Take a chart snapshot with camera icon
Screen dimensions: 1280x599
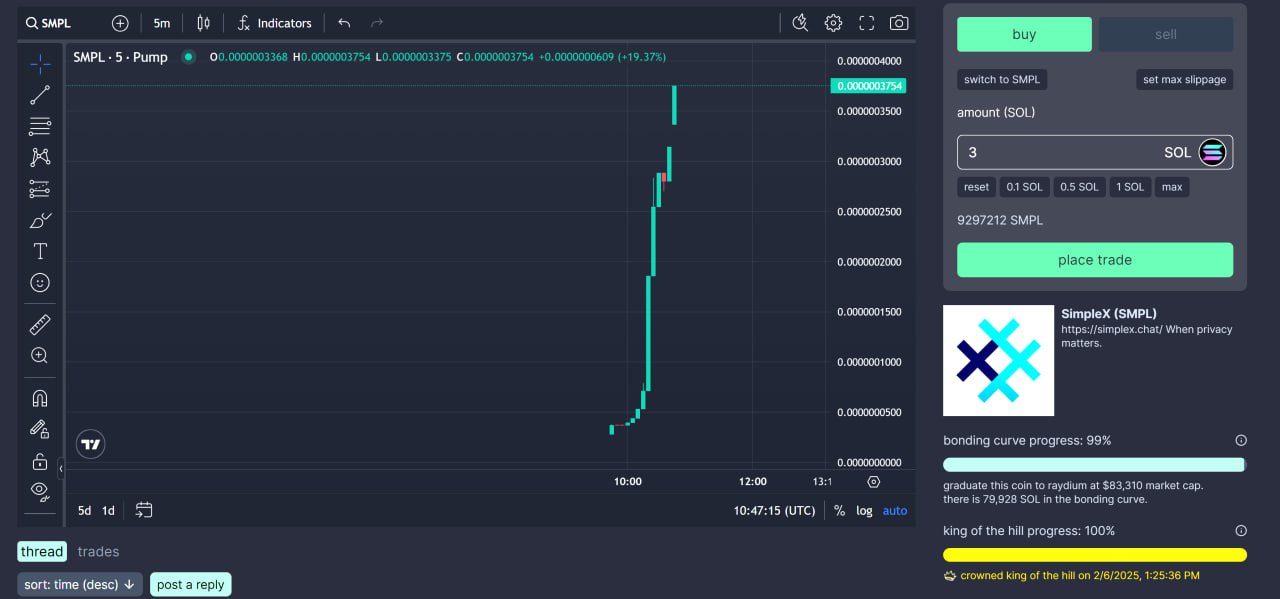coord(899,23)
